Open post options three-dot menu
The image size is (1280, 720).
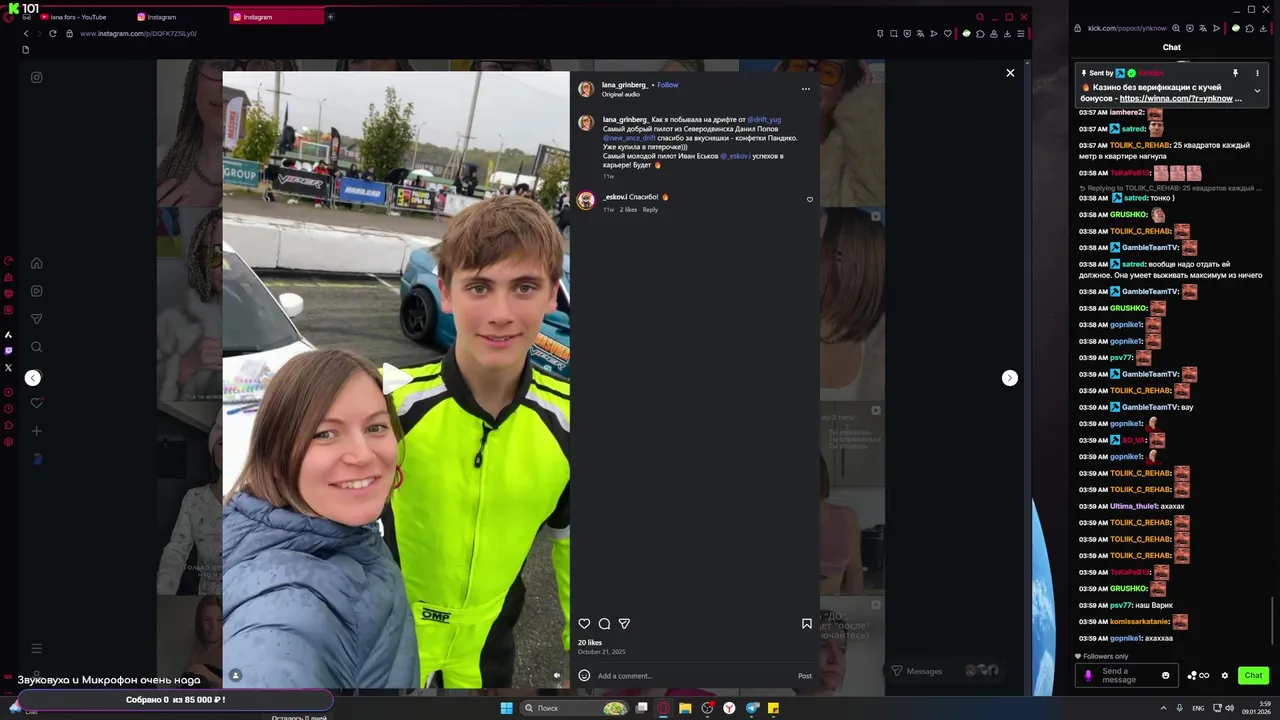coord(805,89)
